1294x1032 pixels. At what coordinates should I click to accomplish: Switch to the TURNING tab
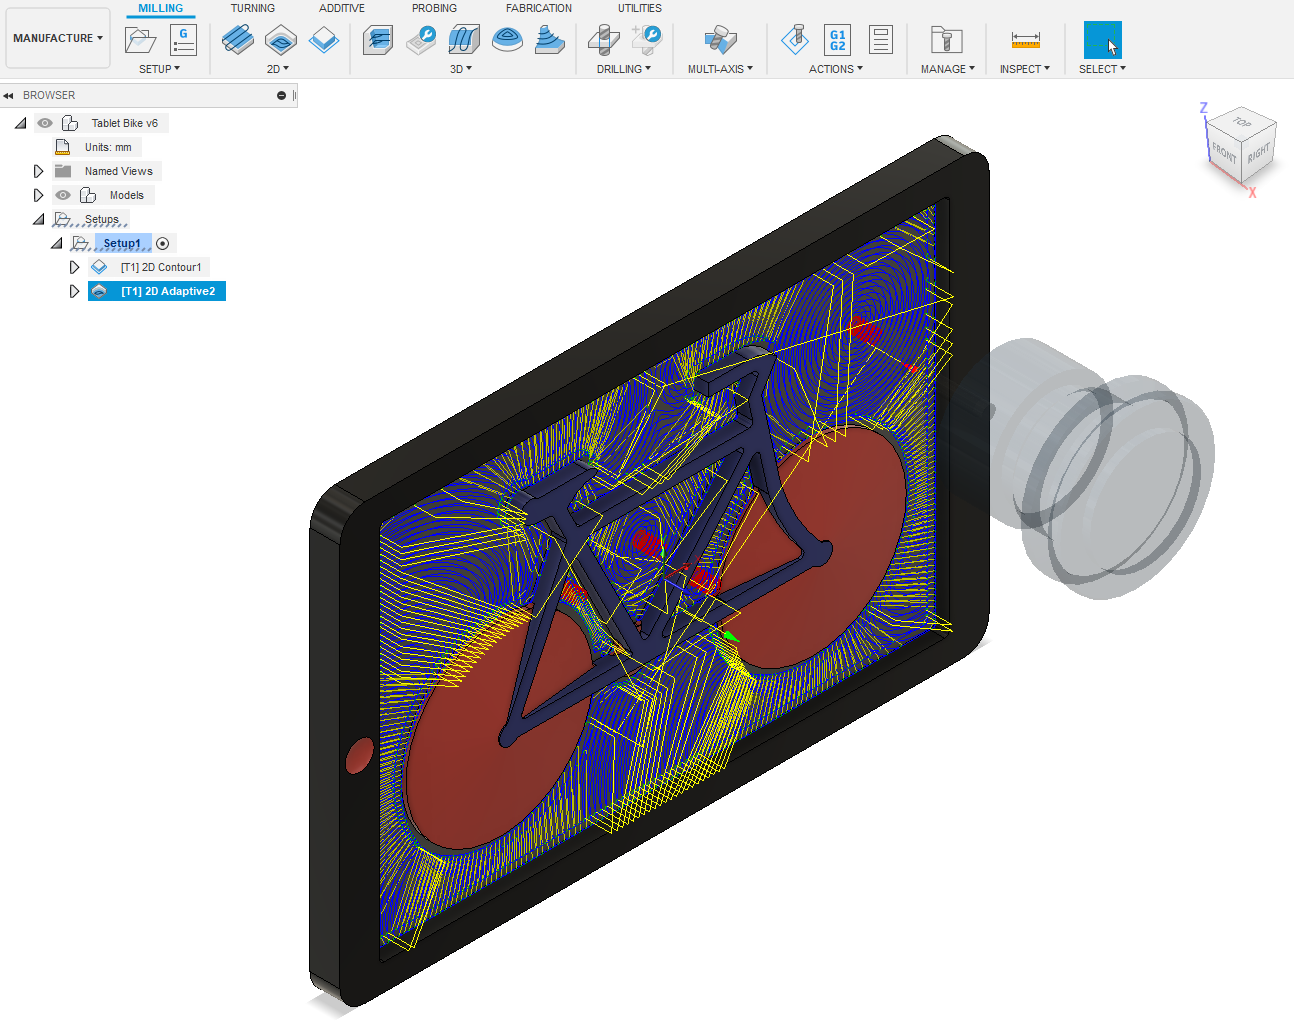point(252,8)
